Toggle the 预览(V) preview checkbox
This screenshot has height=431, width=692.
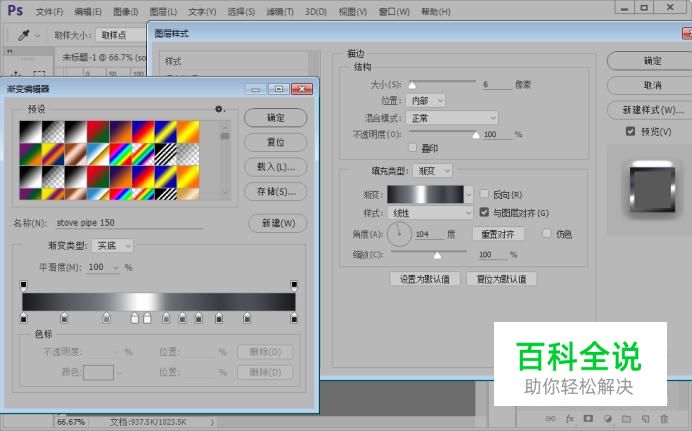tap(631, 131)
